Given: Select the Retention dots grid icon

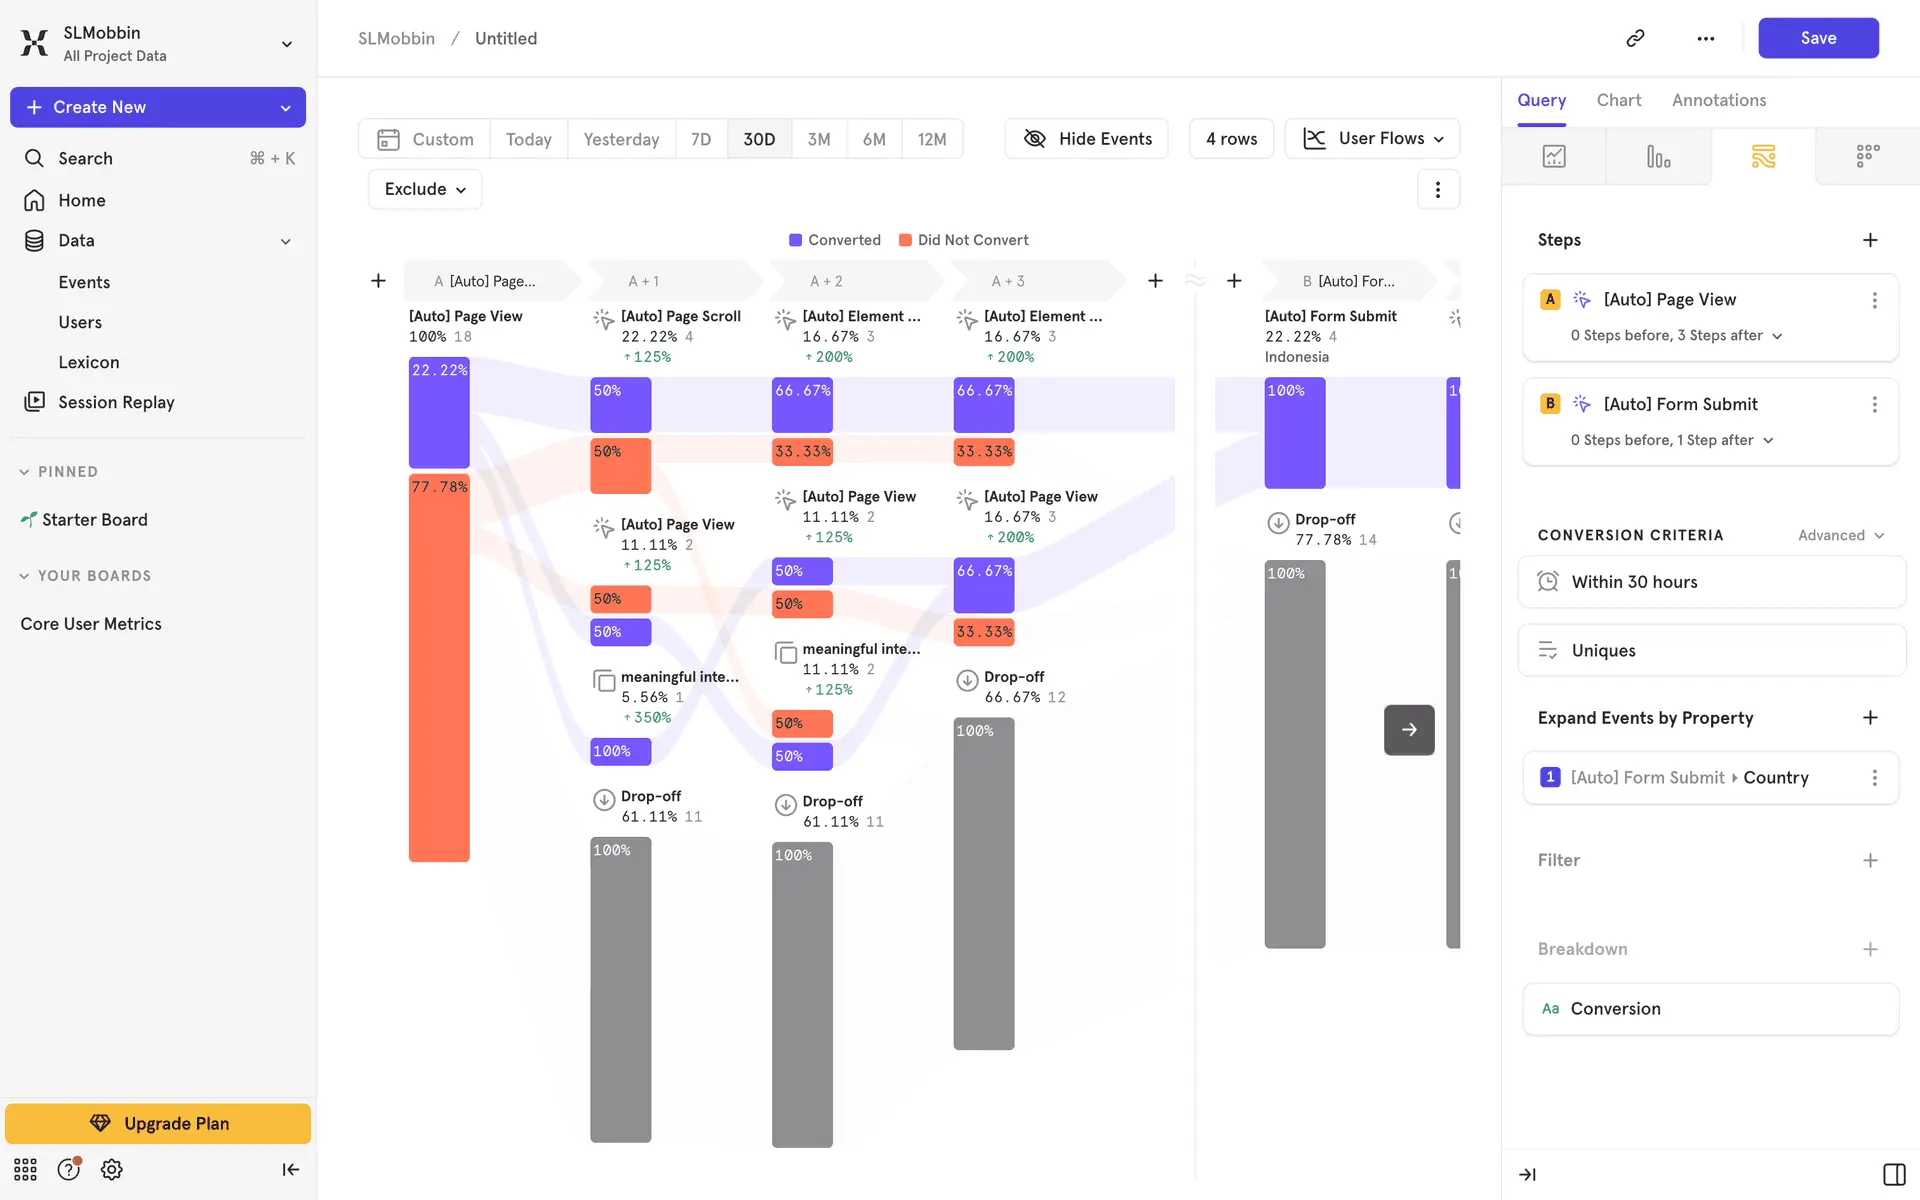Looking at the screenshot, I should pyautogui.click(x=1867, y=157).
